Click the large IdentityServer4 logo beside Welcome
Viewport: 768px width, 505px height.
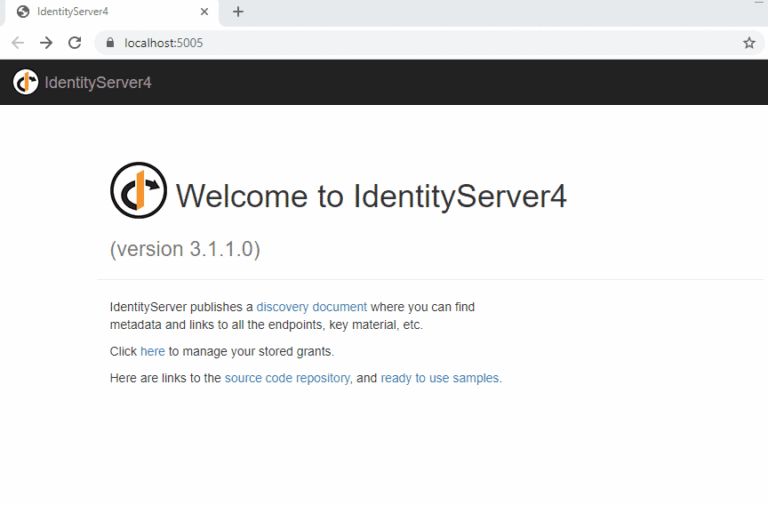(x=138, y=190)
